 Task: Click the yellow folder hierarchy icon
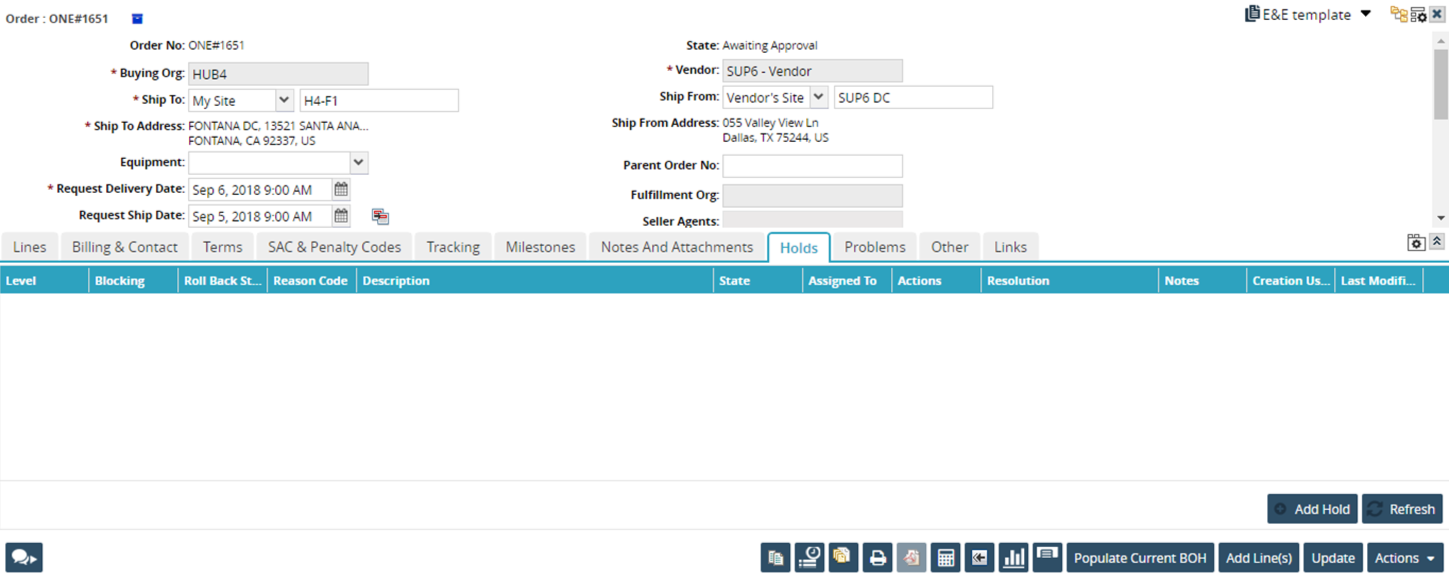tap(1399, 14)
